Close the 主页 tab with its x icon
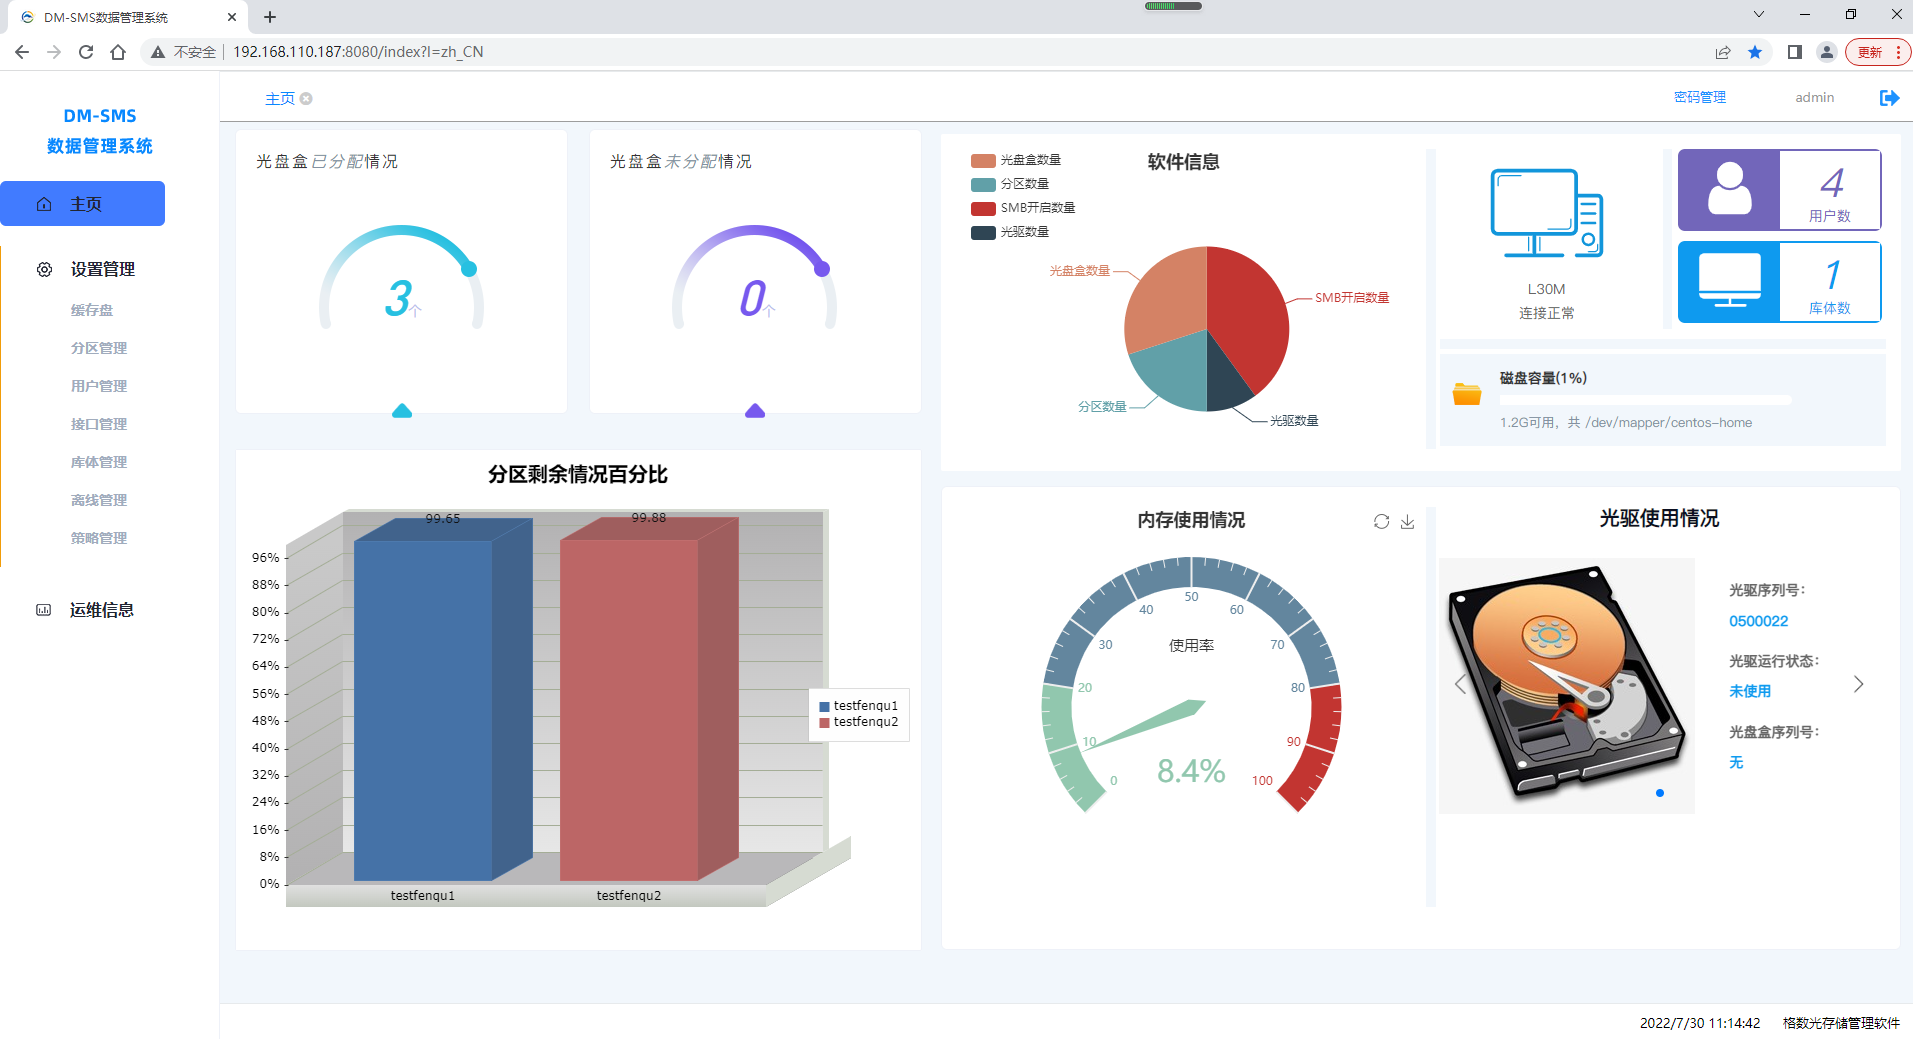The width and height of the screenshot is (1913, 1039). point(307,98)
